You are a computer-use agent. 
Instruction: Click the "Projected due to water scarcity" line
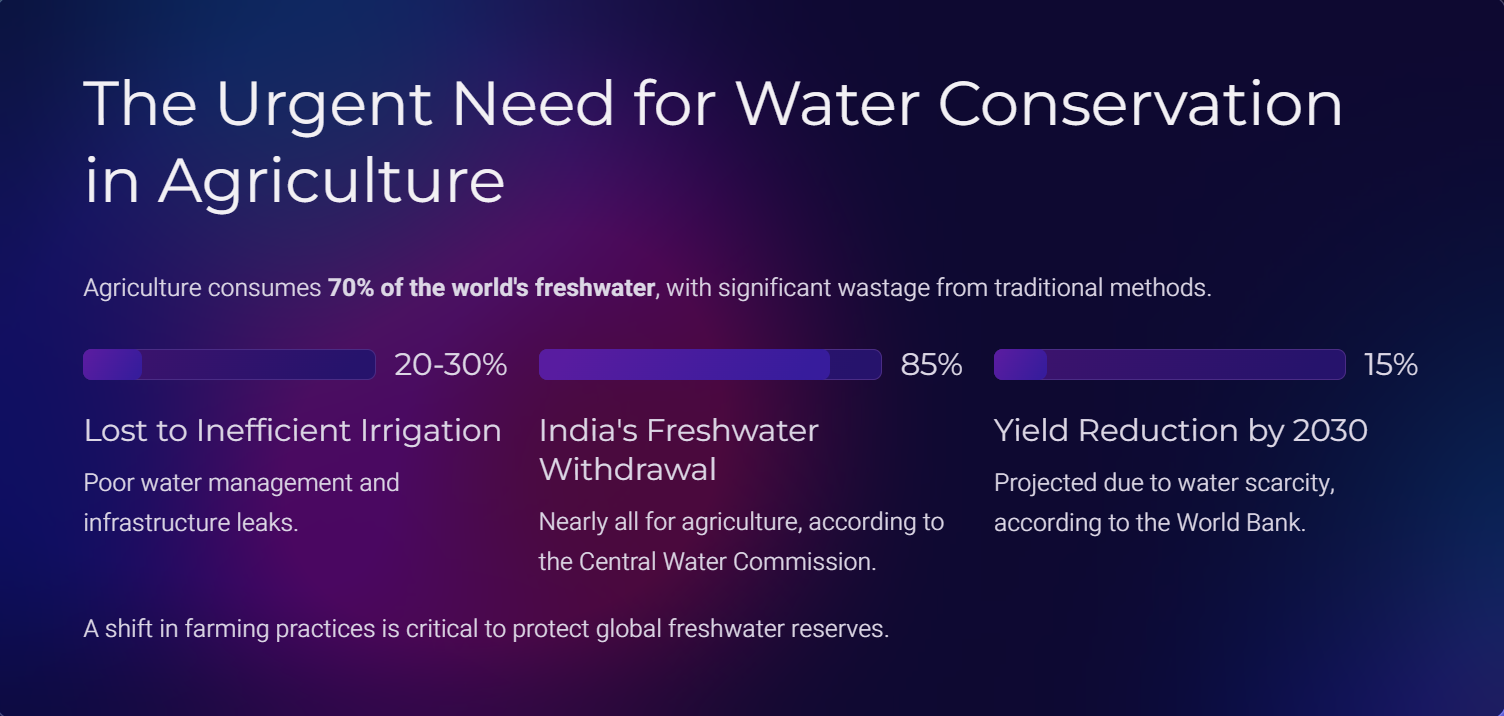coord(1164,483)
